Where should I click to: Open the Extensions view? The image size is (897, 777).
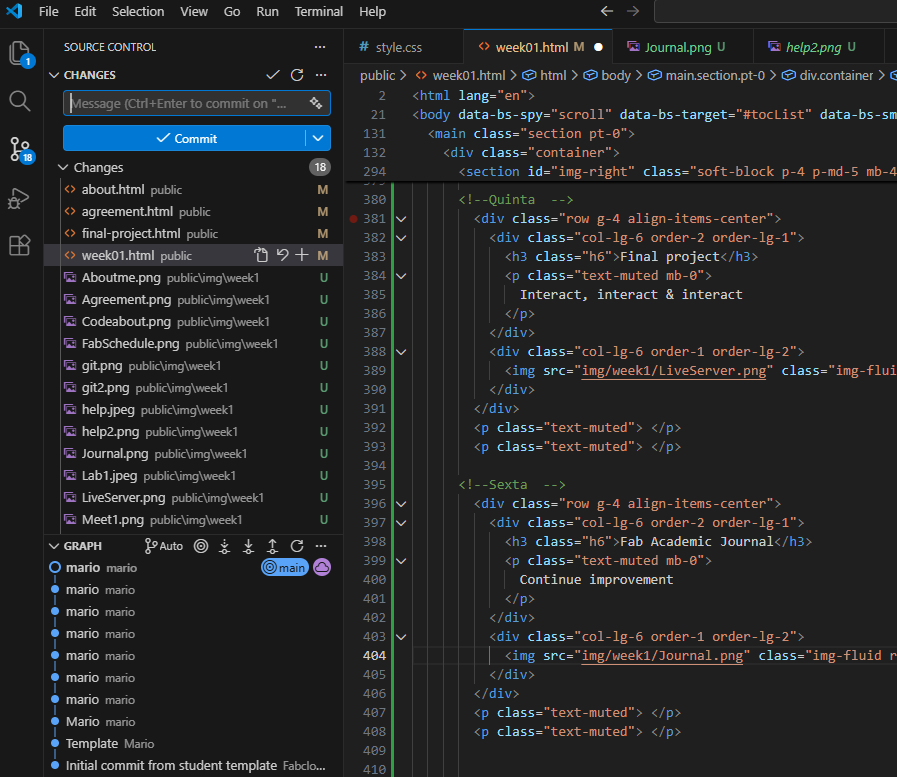tap(20, 245)
